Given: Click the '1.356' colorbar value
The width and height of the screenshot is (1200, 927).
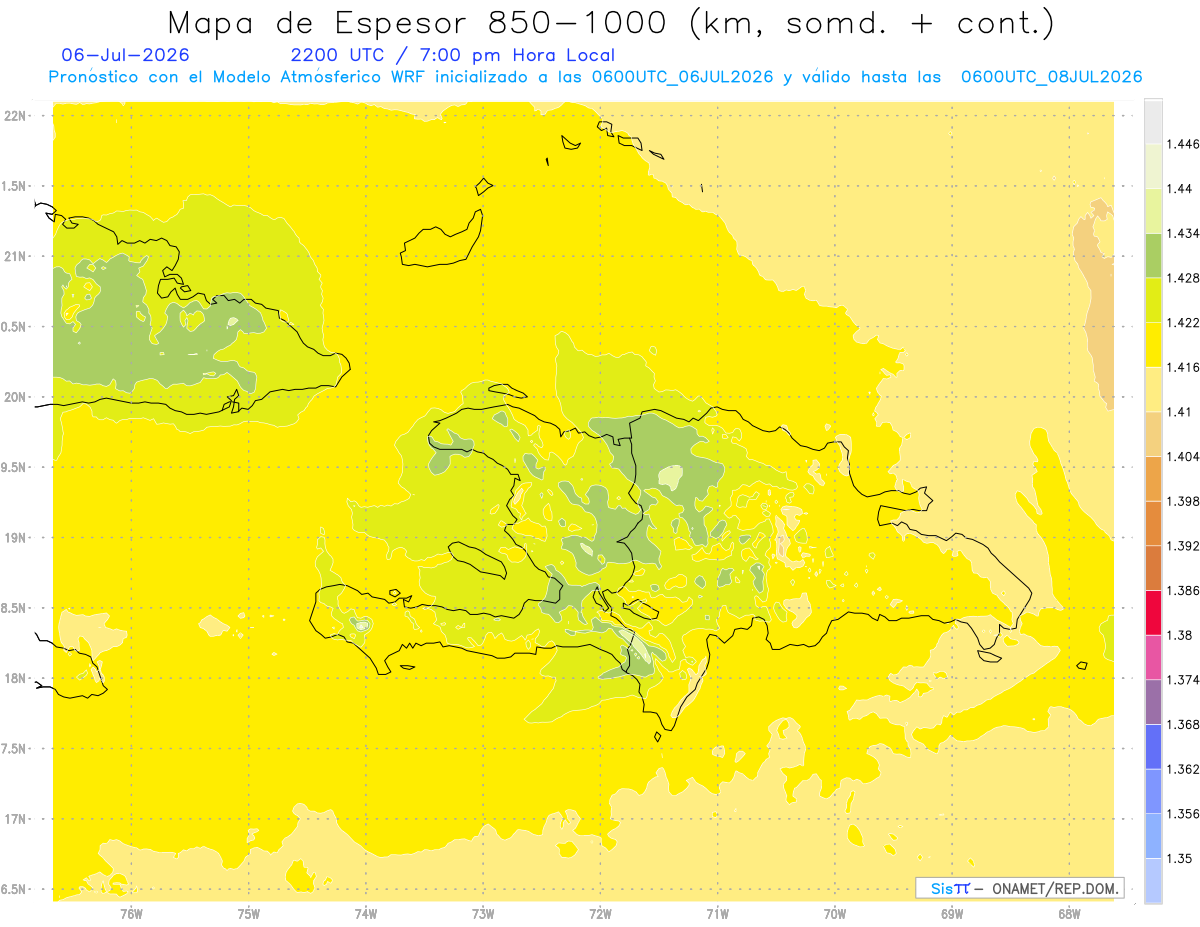Looking at the screenshot, I should tap(1184, 814).
